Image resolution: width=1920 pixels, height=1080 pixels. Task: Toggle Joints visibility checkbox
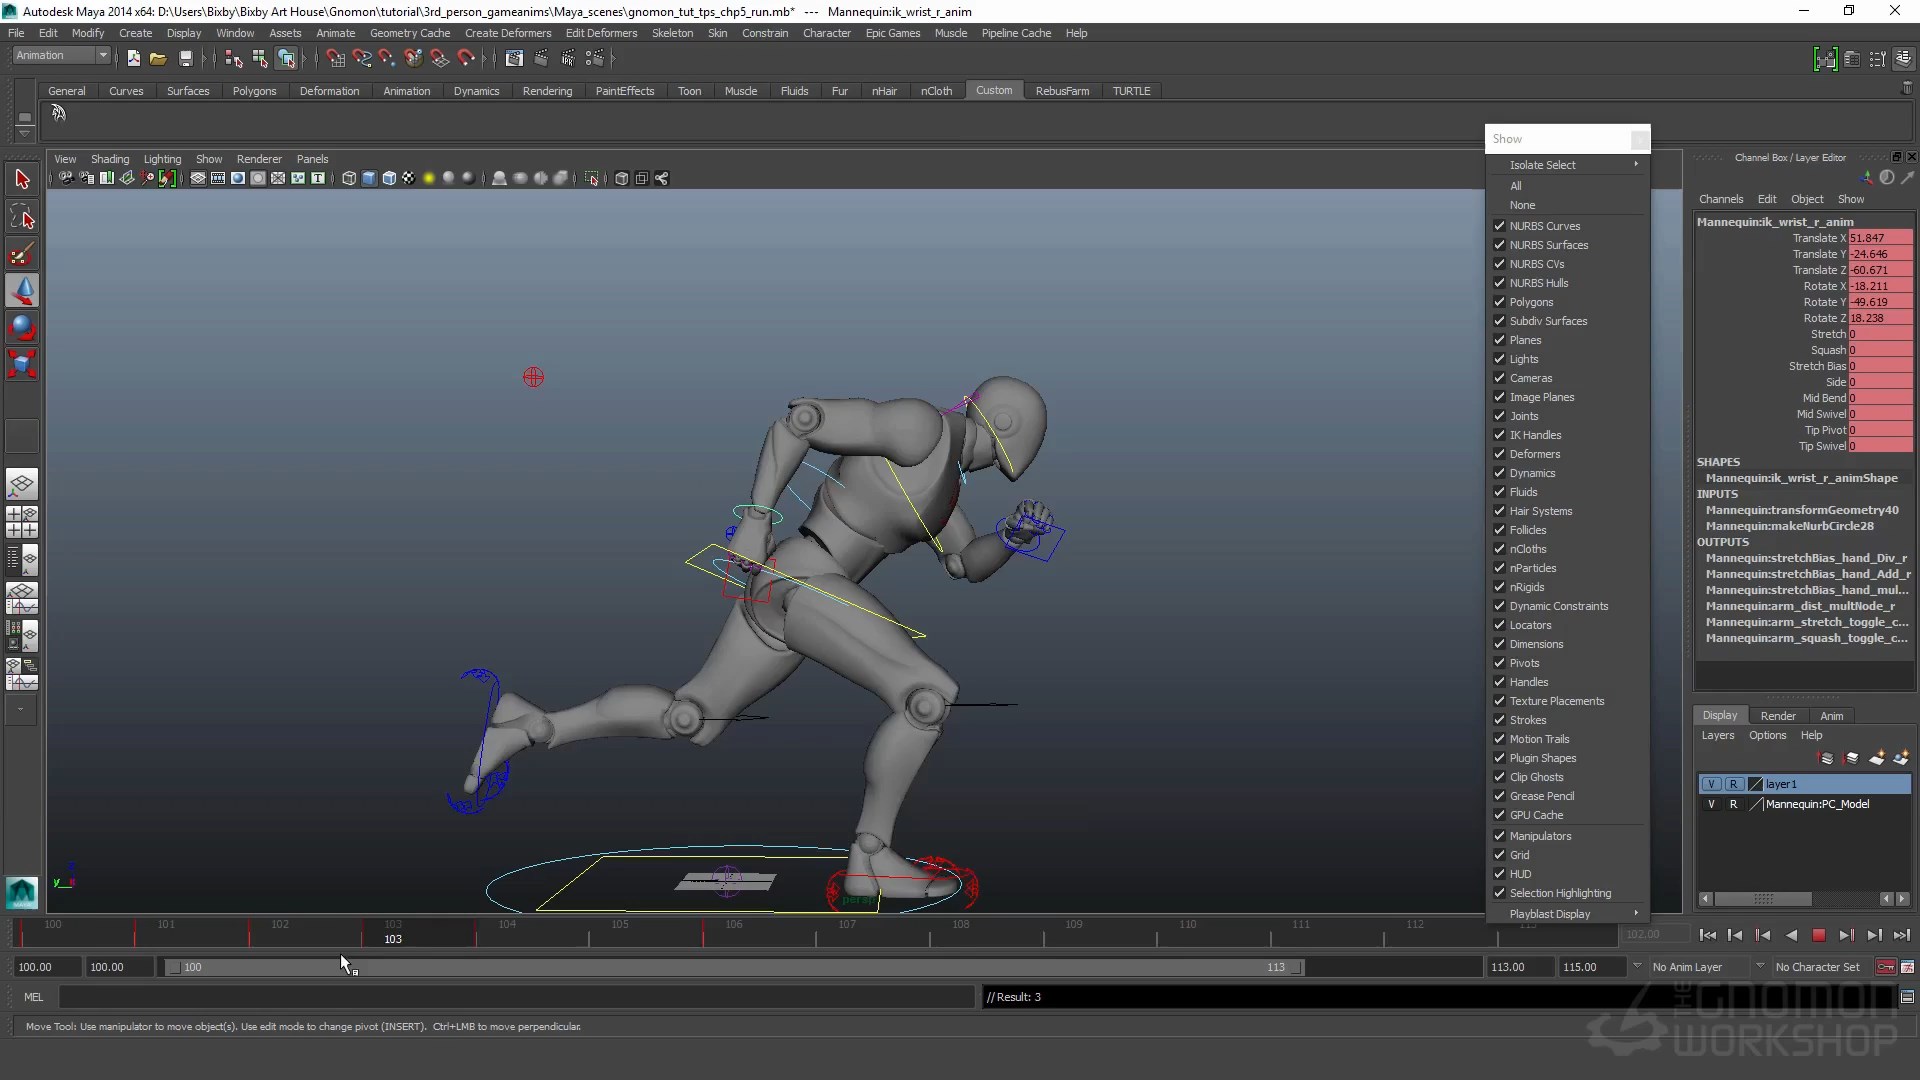pos(1499,416)
